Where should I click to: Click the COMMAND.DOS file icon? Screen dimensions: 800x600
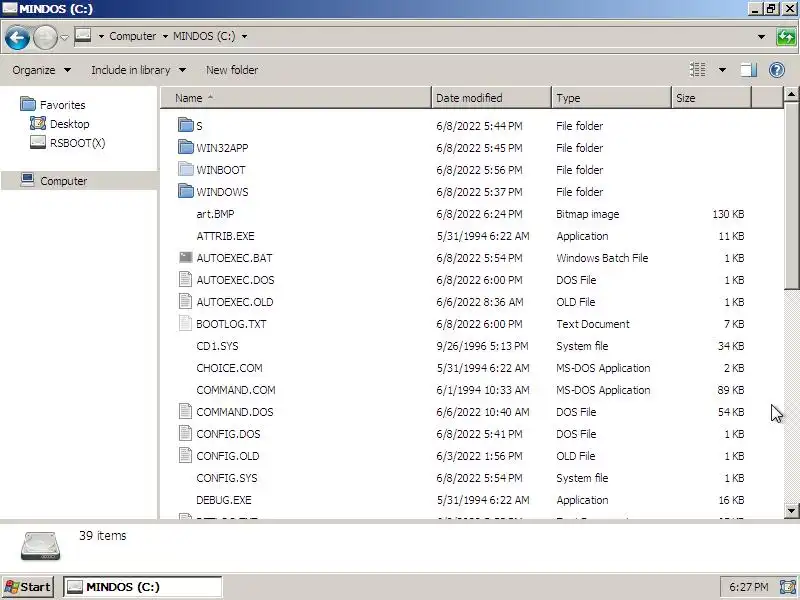tap(186, 411)
